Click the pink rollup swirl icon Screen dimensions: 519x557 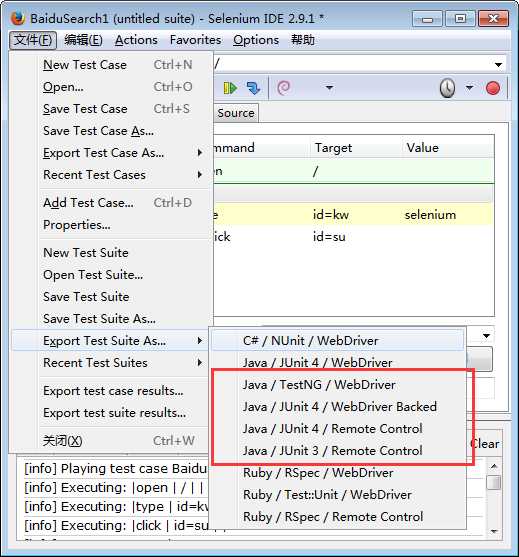point(283,88)
